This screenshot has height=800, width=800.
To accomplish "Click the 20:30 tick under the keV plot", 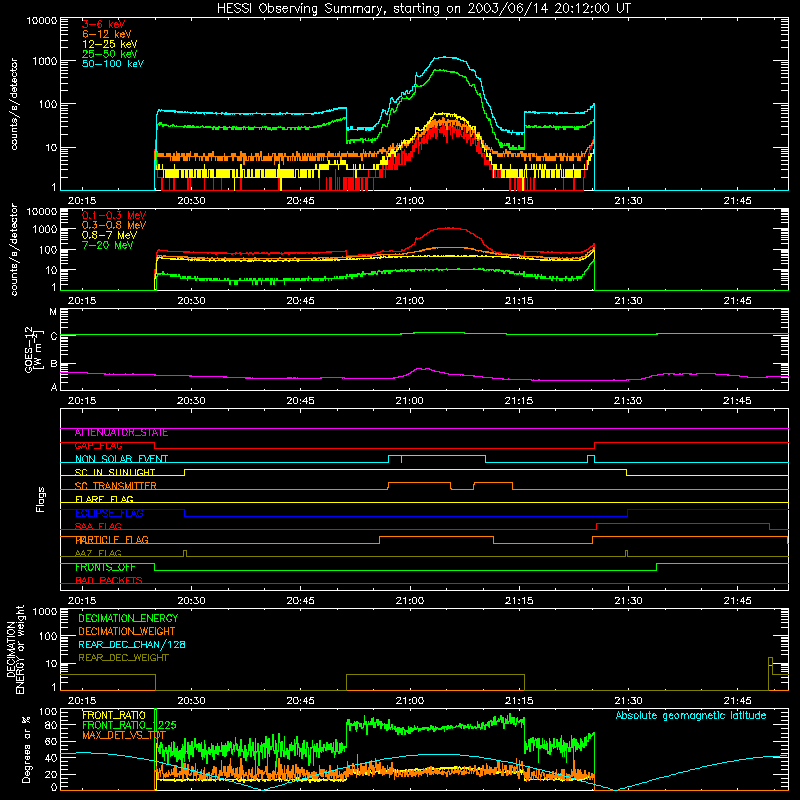I will 191,201.
